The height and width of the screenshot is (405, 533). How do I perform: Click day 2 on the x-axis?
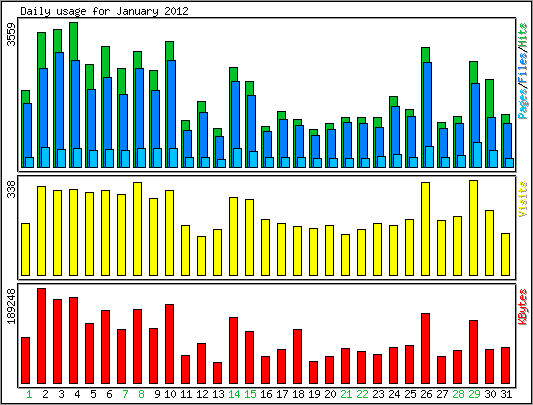pos(45,394)
